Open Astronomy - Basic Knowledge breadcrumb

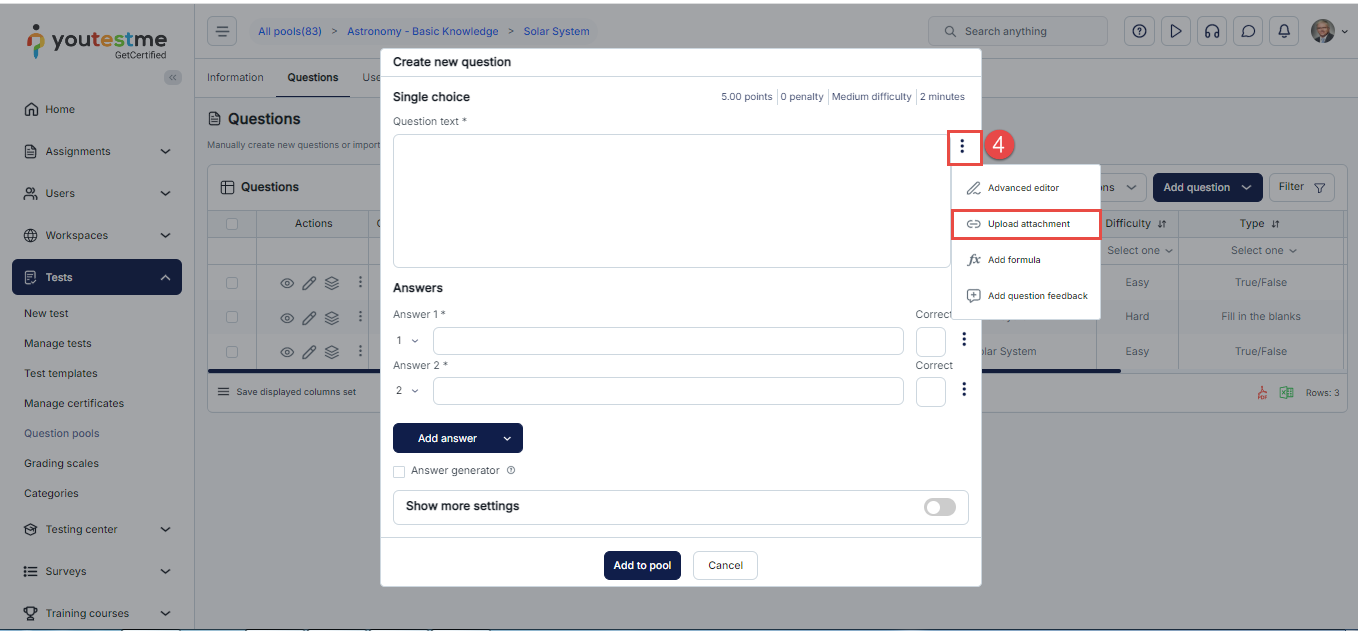pyautogui.click(x=422, y=31)
